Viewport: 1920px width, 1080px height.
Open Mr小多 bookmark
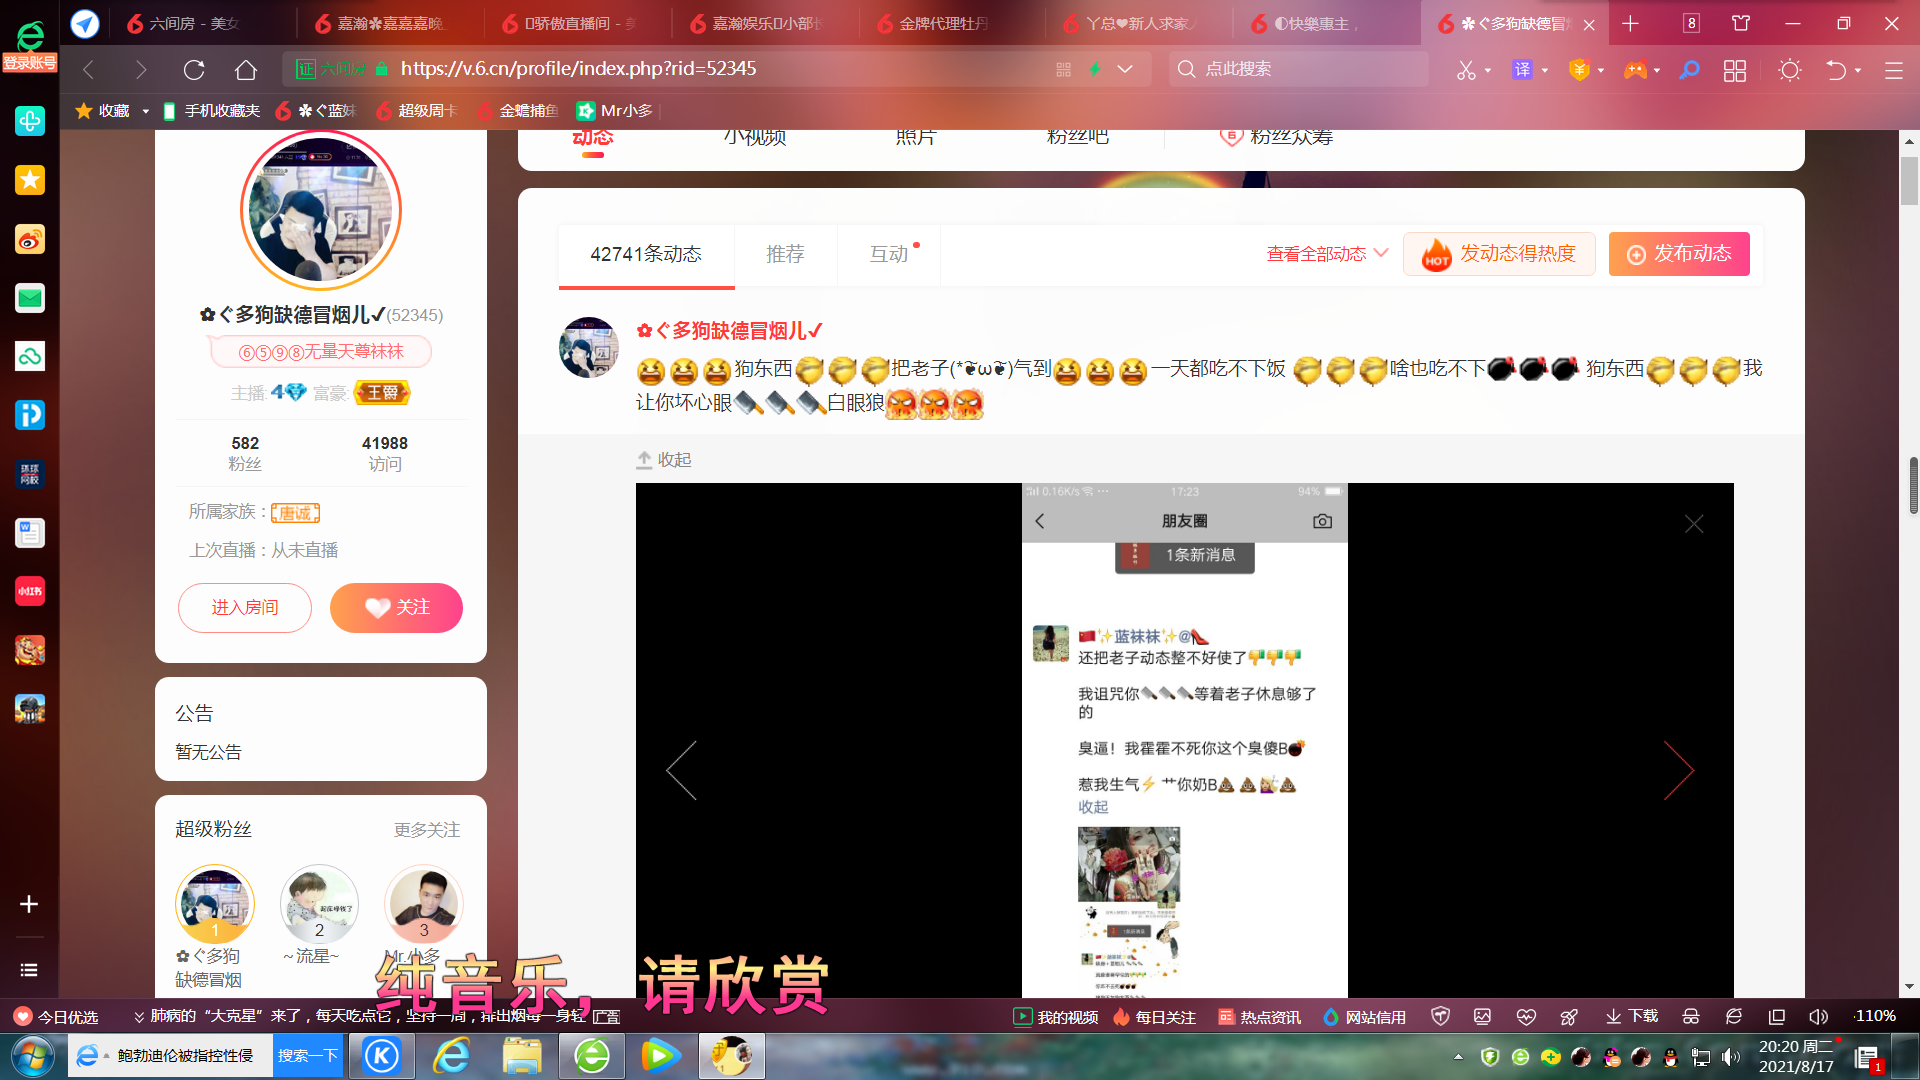pyautogui.click(x=615, y=111)
